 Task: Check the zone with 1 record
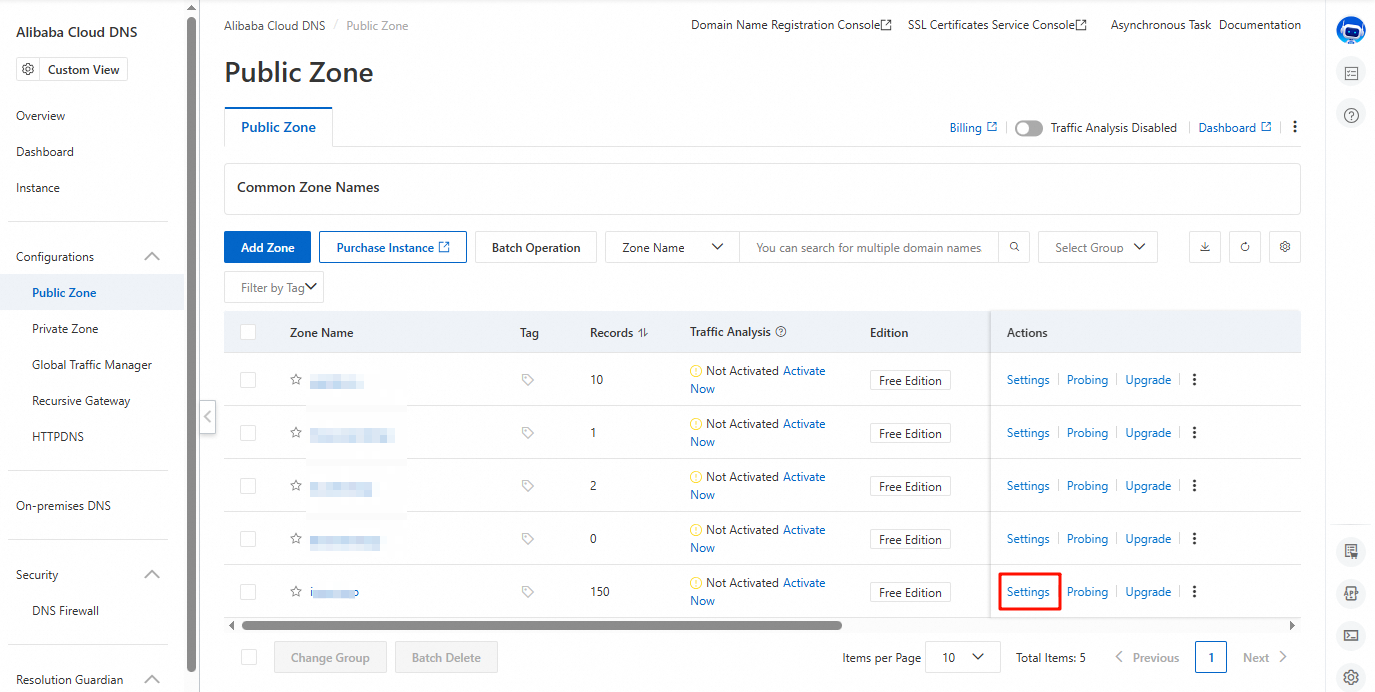pyautogui.click(x=248, y=433)
